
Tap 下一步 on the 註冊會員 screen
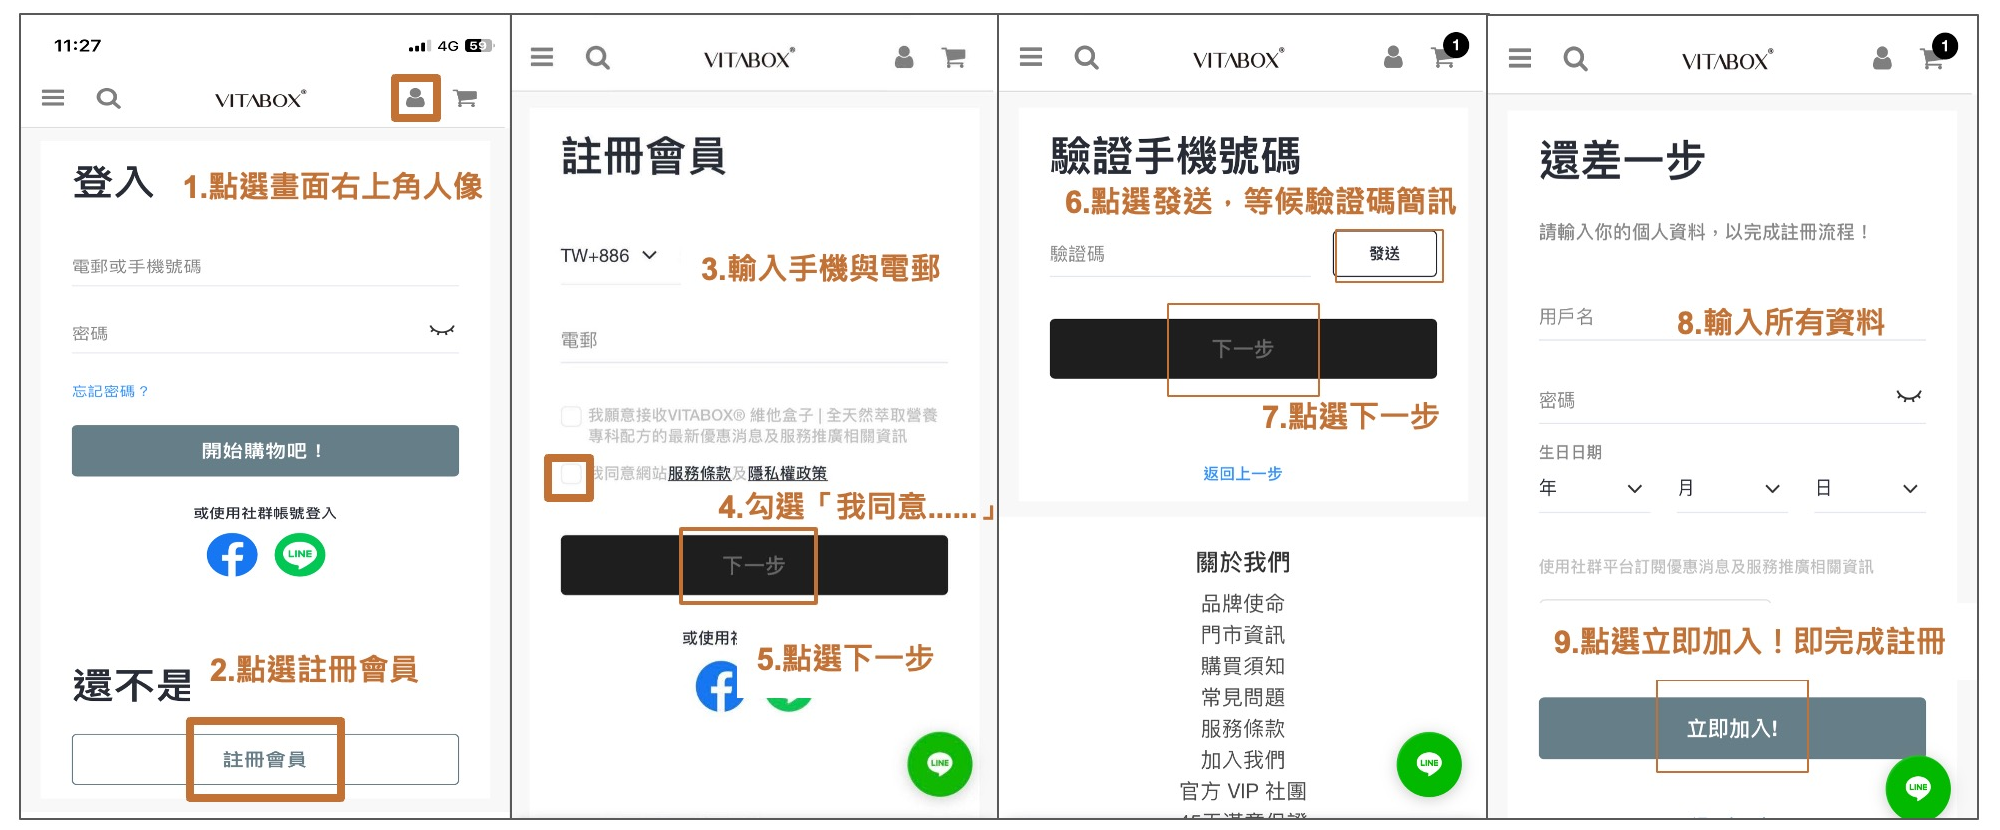754,566
